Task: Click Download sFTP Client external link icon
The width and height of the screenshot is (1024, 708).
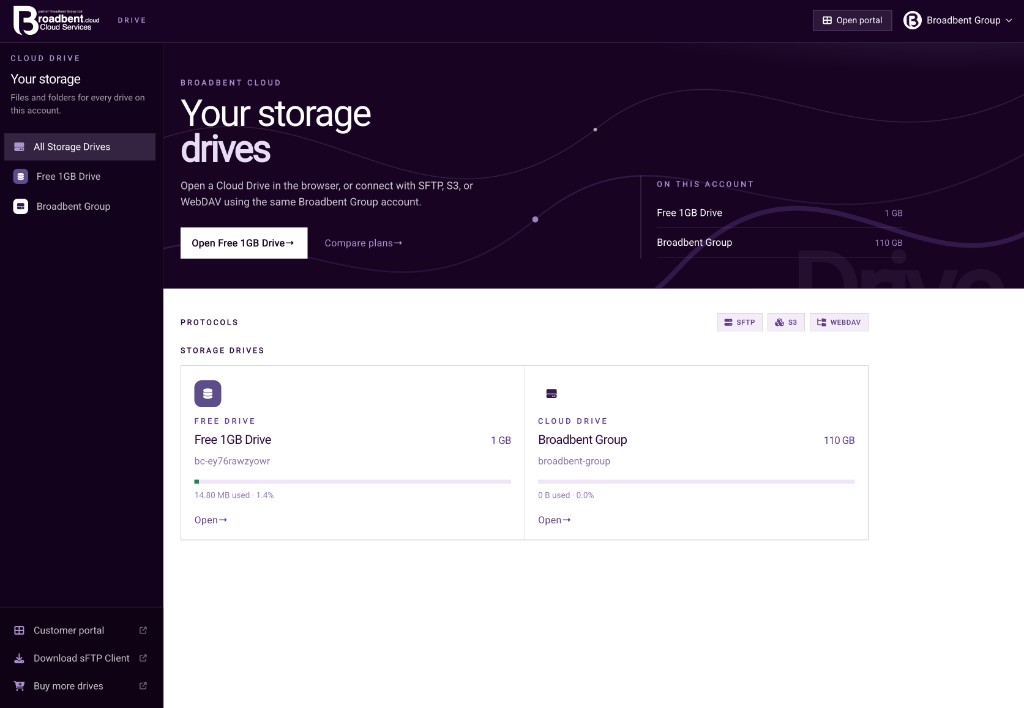Action: [x=143, y=658]
